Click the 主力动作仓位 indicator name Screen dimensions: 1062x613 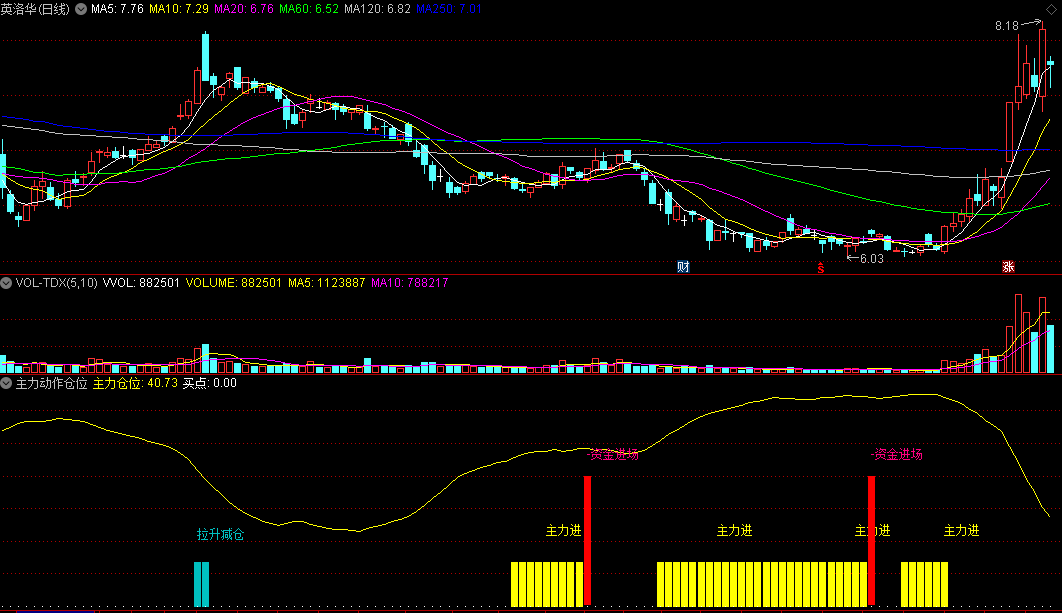point(51,383)
